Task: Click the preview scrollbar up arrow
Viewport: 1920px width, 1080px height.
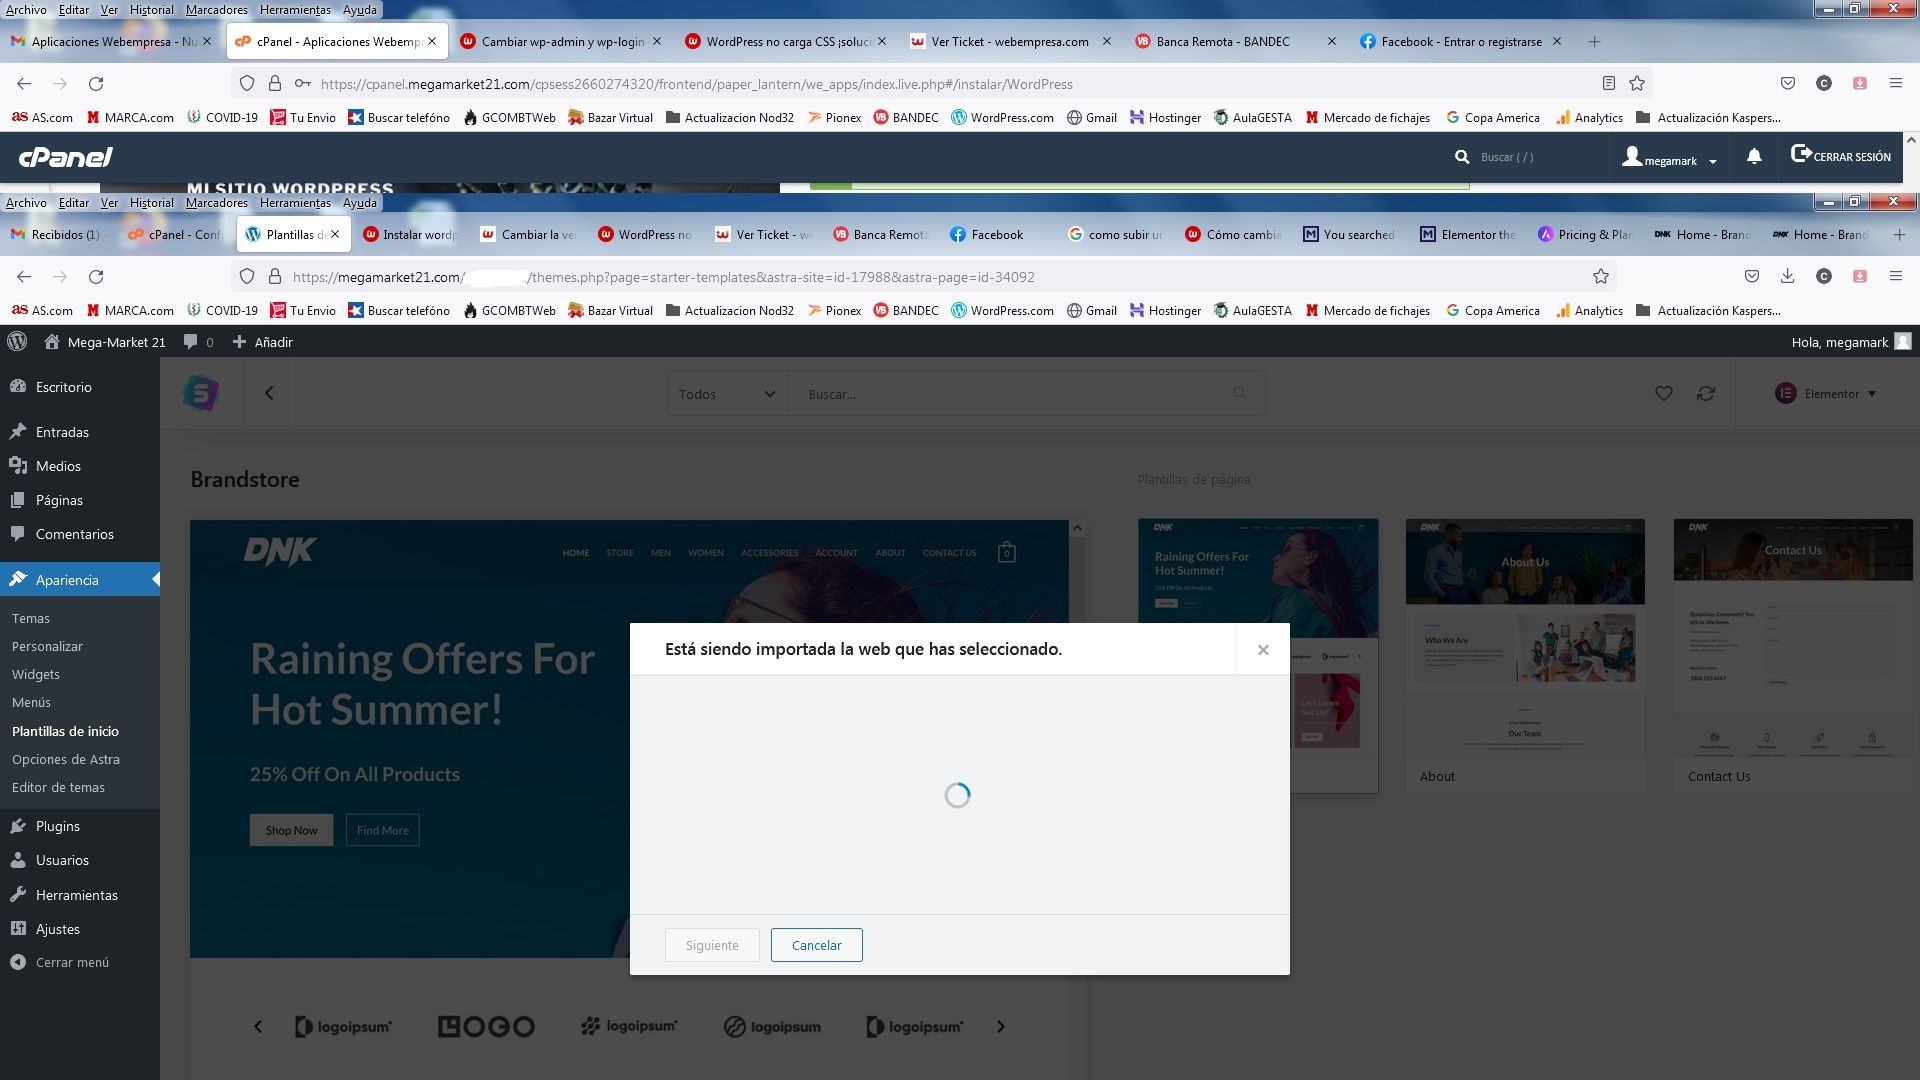Action: 1077,528
